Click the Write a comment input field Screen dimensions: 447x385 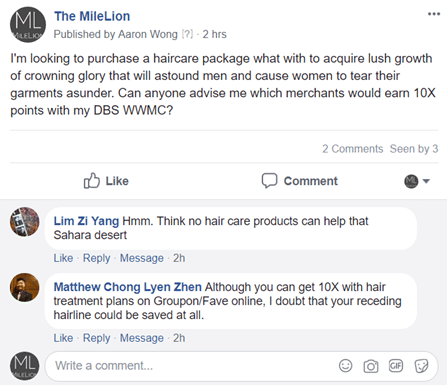[x=241, y=366]
